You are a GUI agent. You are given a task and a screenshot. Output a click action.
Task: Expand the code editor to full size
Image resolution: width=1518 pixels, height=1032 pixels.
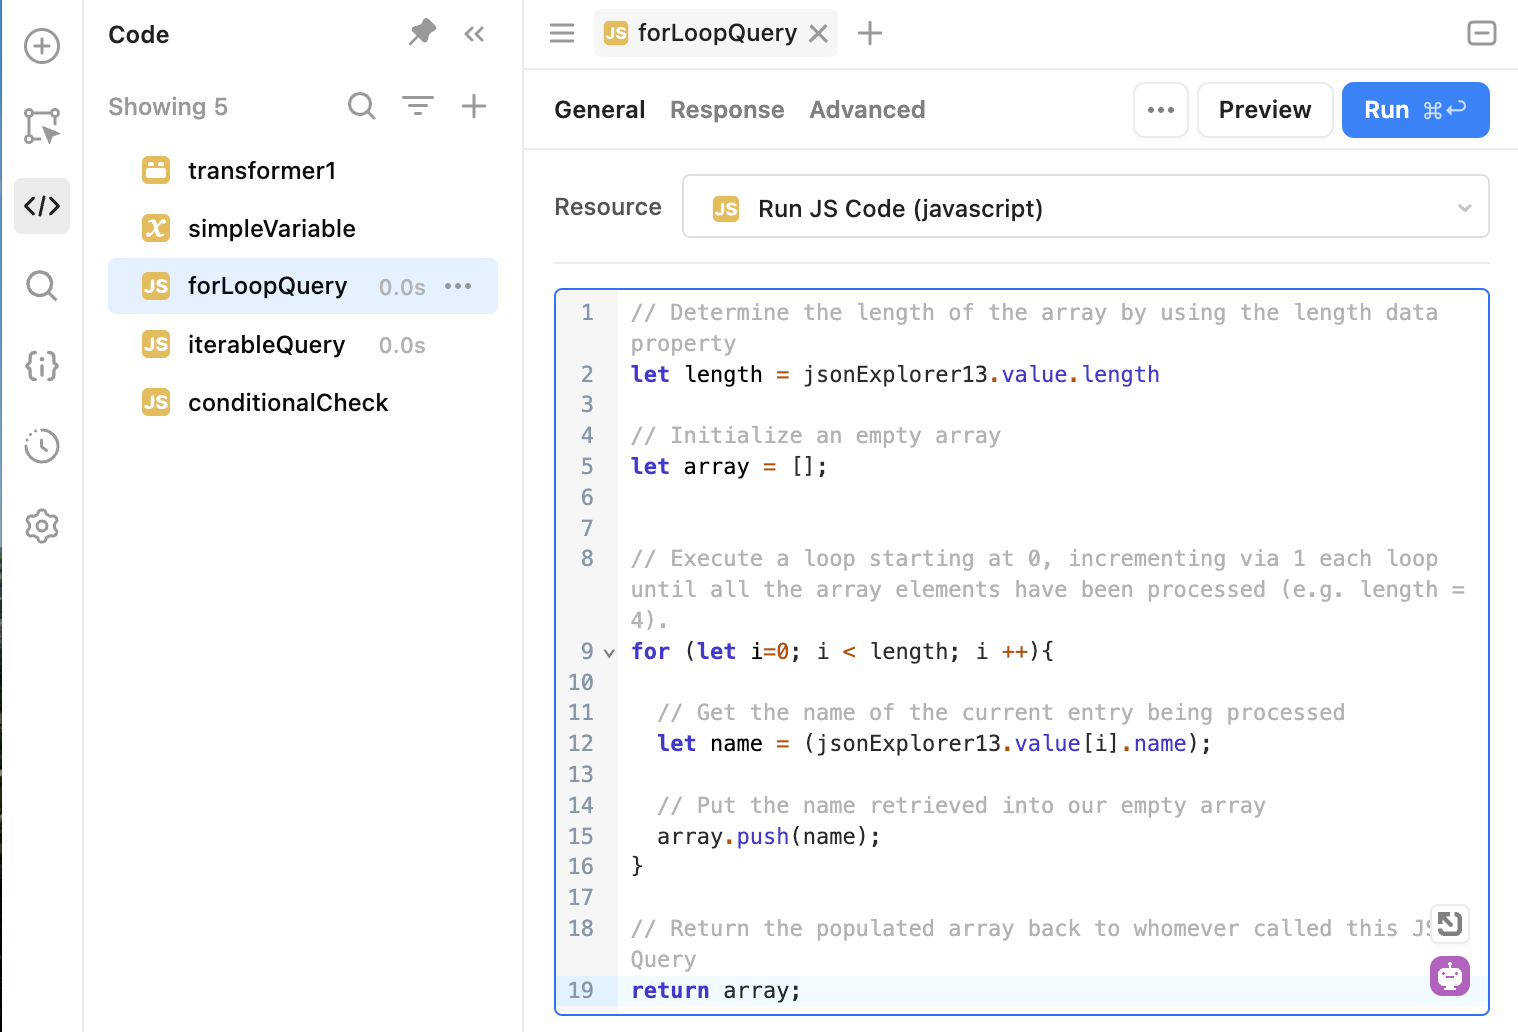tap(1449, 923)
